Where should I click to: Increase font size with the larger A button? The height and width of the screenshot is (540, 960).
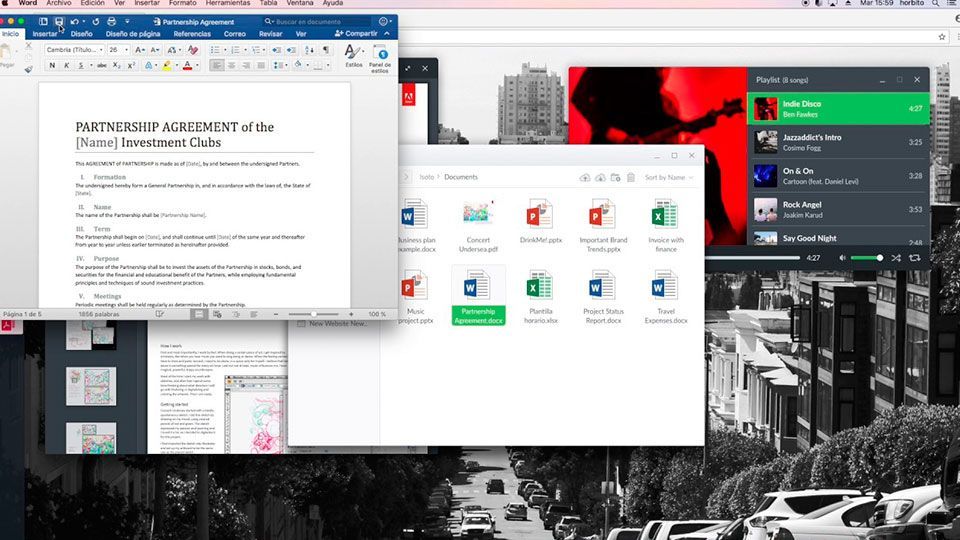(x=140, y=50)
